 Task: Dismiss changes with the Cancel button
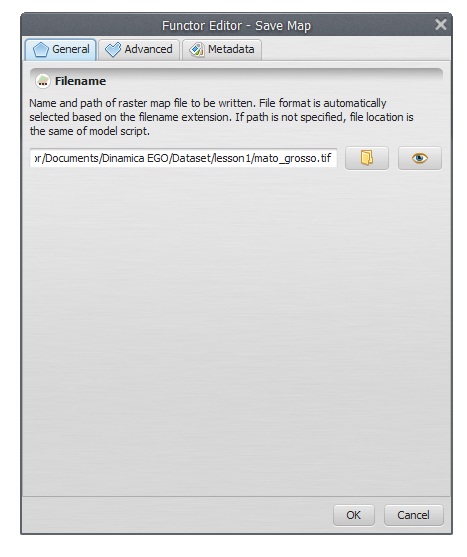tap(413, 515)
